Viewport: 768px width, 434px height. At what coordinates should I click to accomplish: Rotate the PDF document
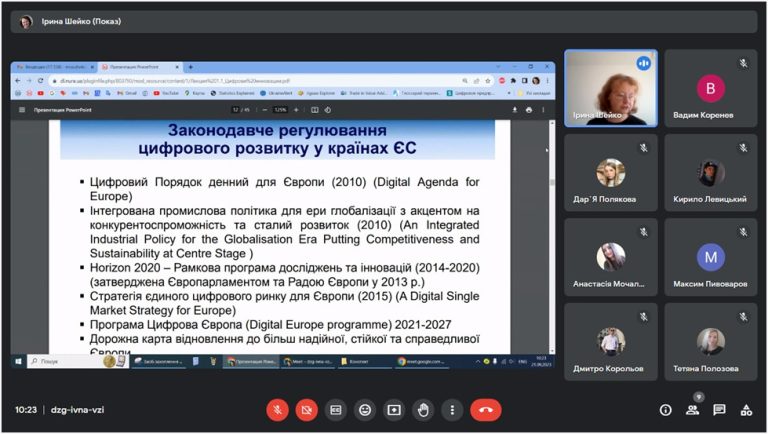point(328,110)
